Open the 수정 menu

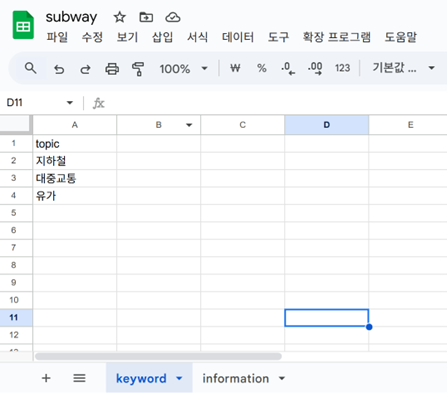(x=92, y=37)
